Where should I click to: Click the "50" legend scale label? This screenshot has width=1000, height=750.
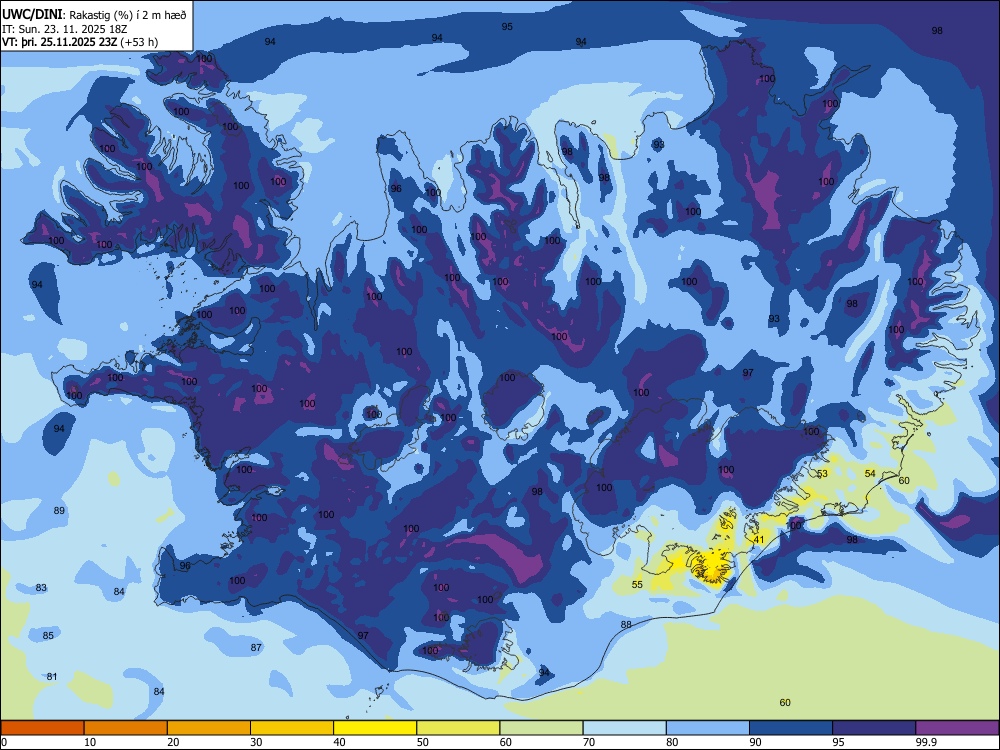(x=423, y=742)
